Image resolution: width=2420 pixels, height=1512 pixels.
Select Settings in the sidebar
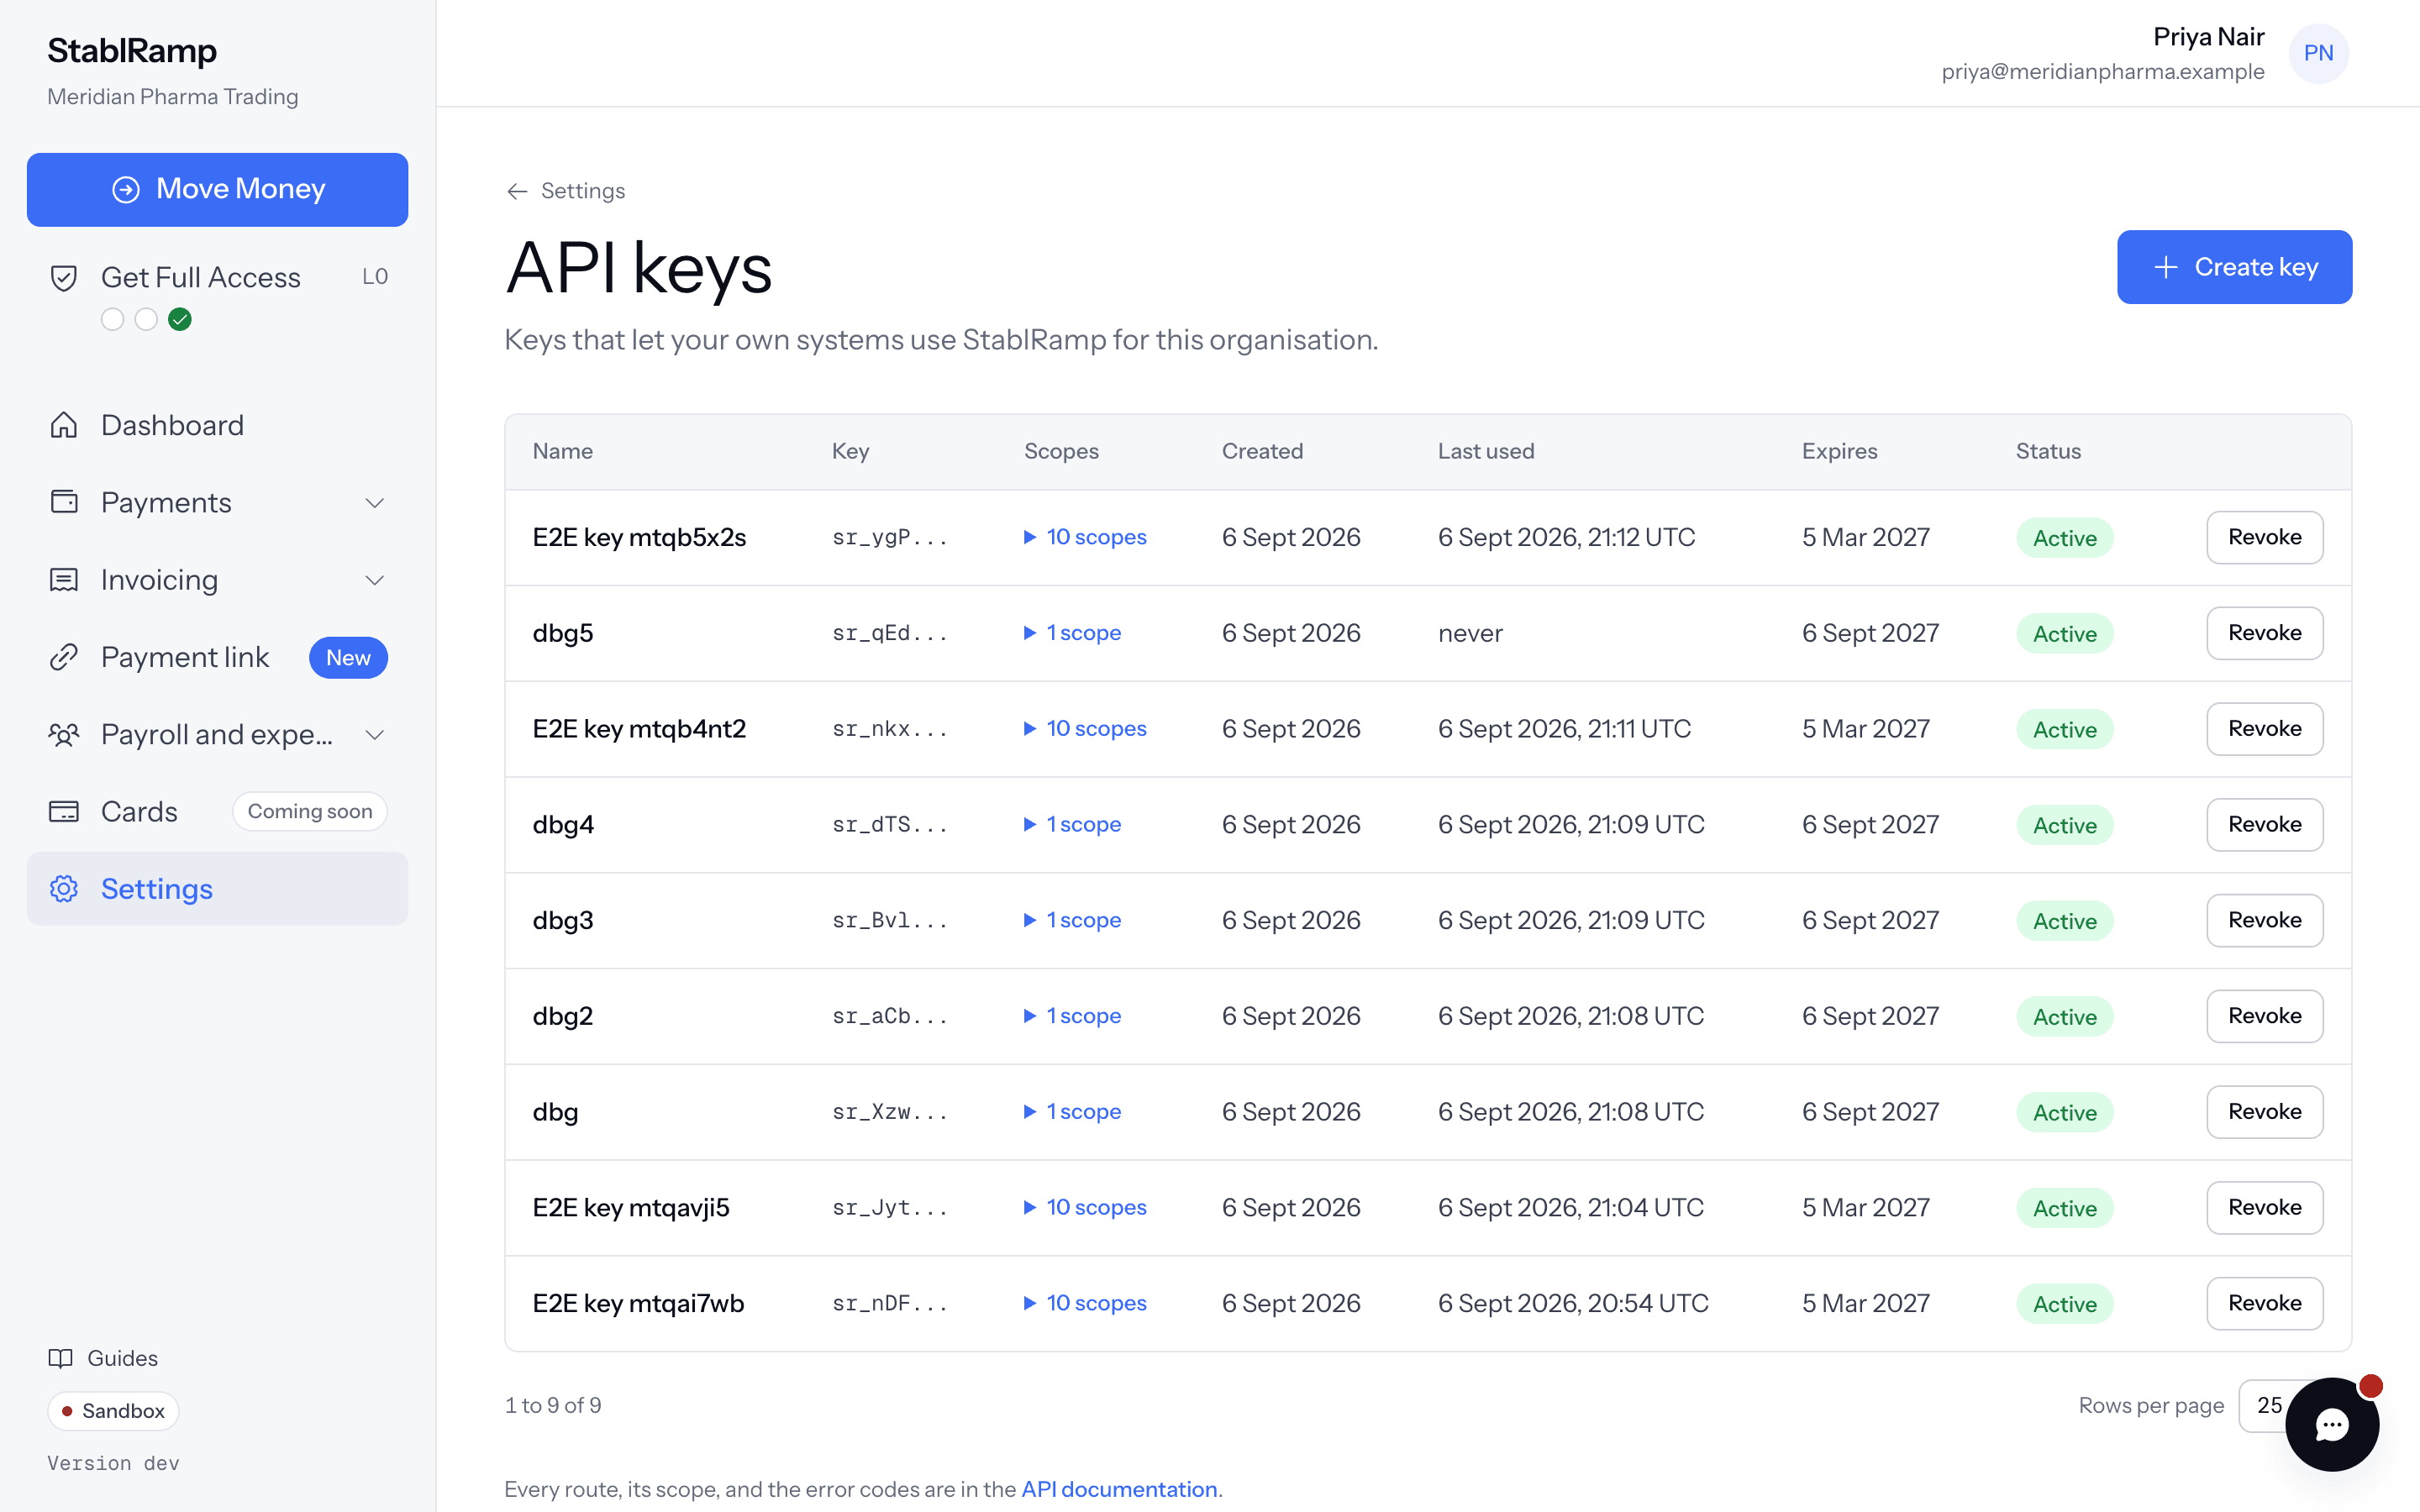[217, 889]
